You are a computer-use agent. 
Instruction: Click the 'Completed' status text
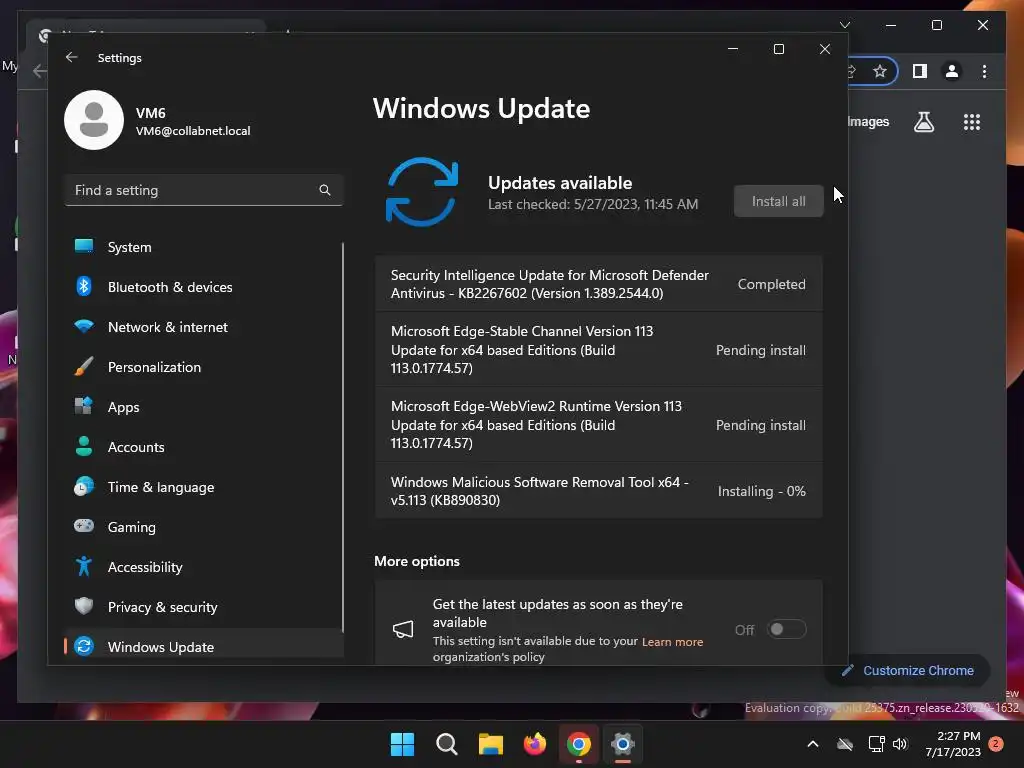pos(771,284)
